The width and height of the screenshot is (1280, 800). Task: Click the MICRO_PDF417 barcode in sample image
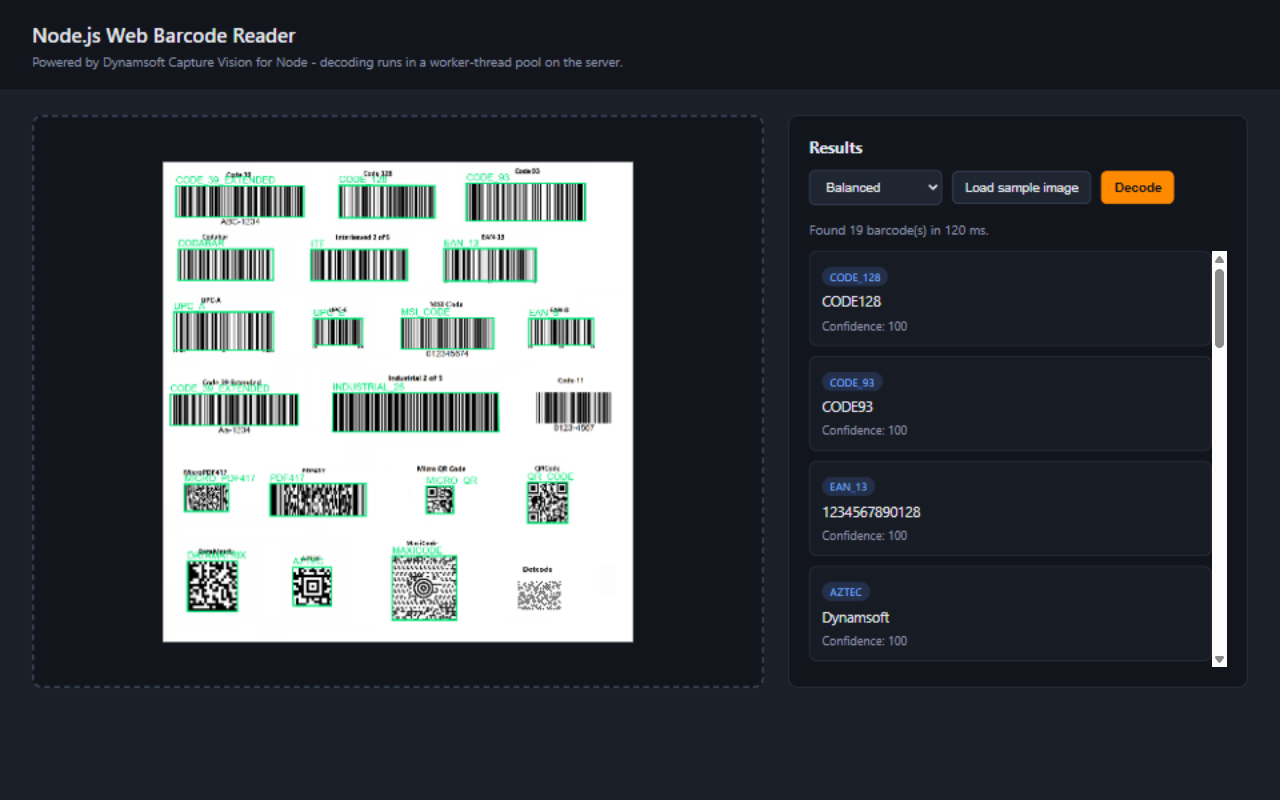click(206, 497)
